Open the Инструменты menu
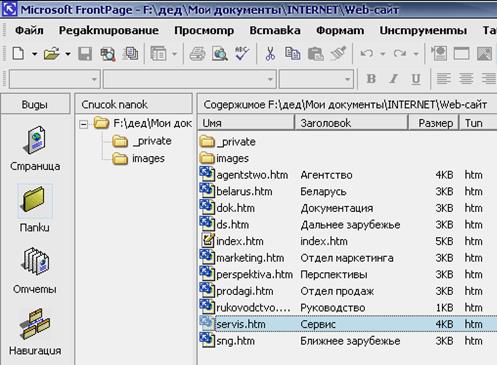The image size is (497, 365). point(423,31)
